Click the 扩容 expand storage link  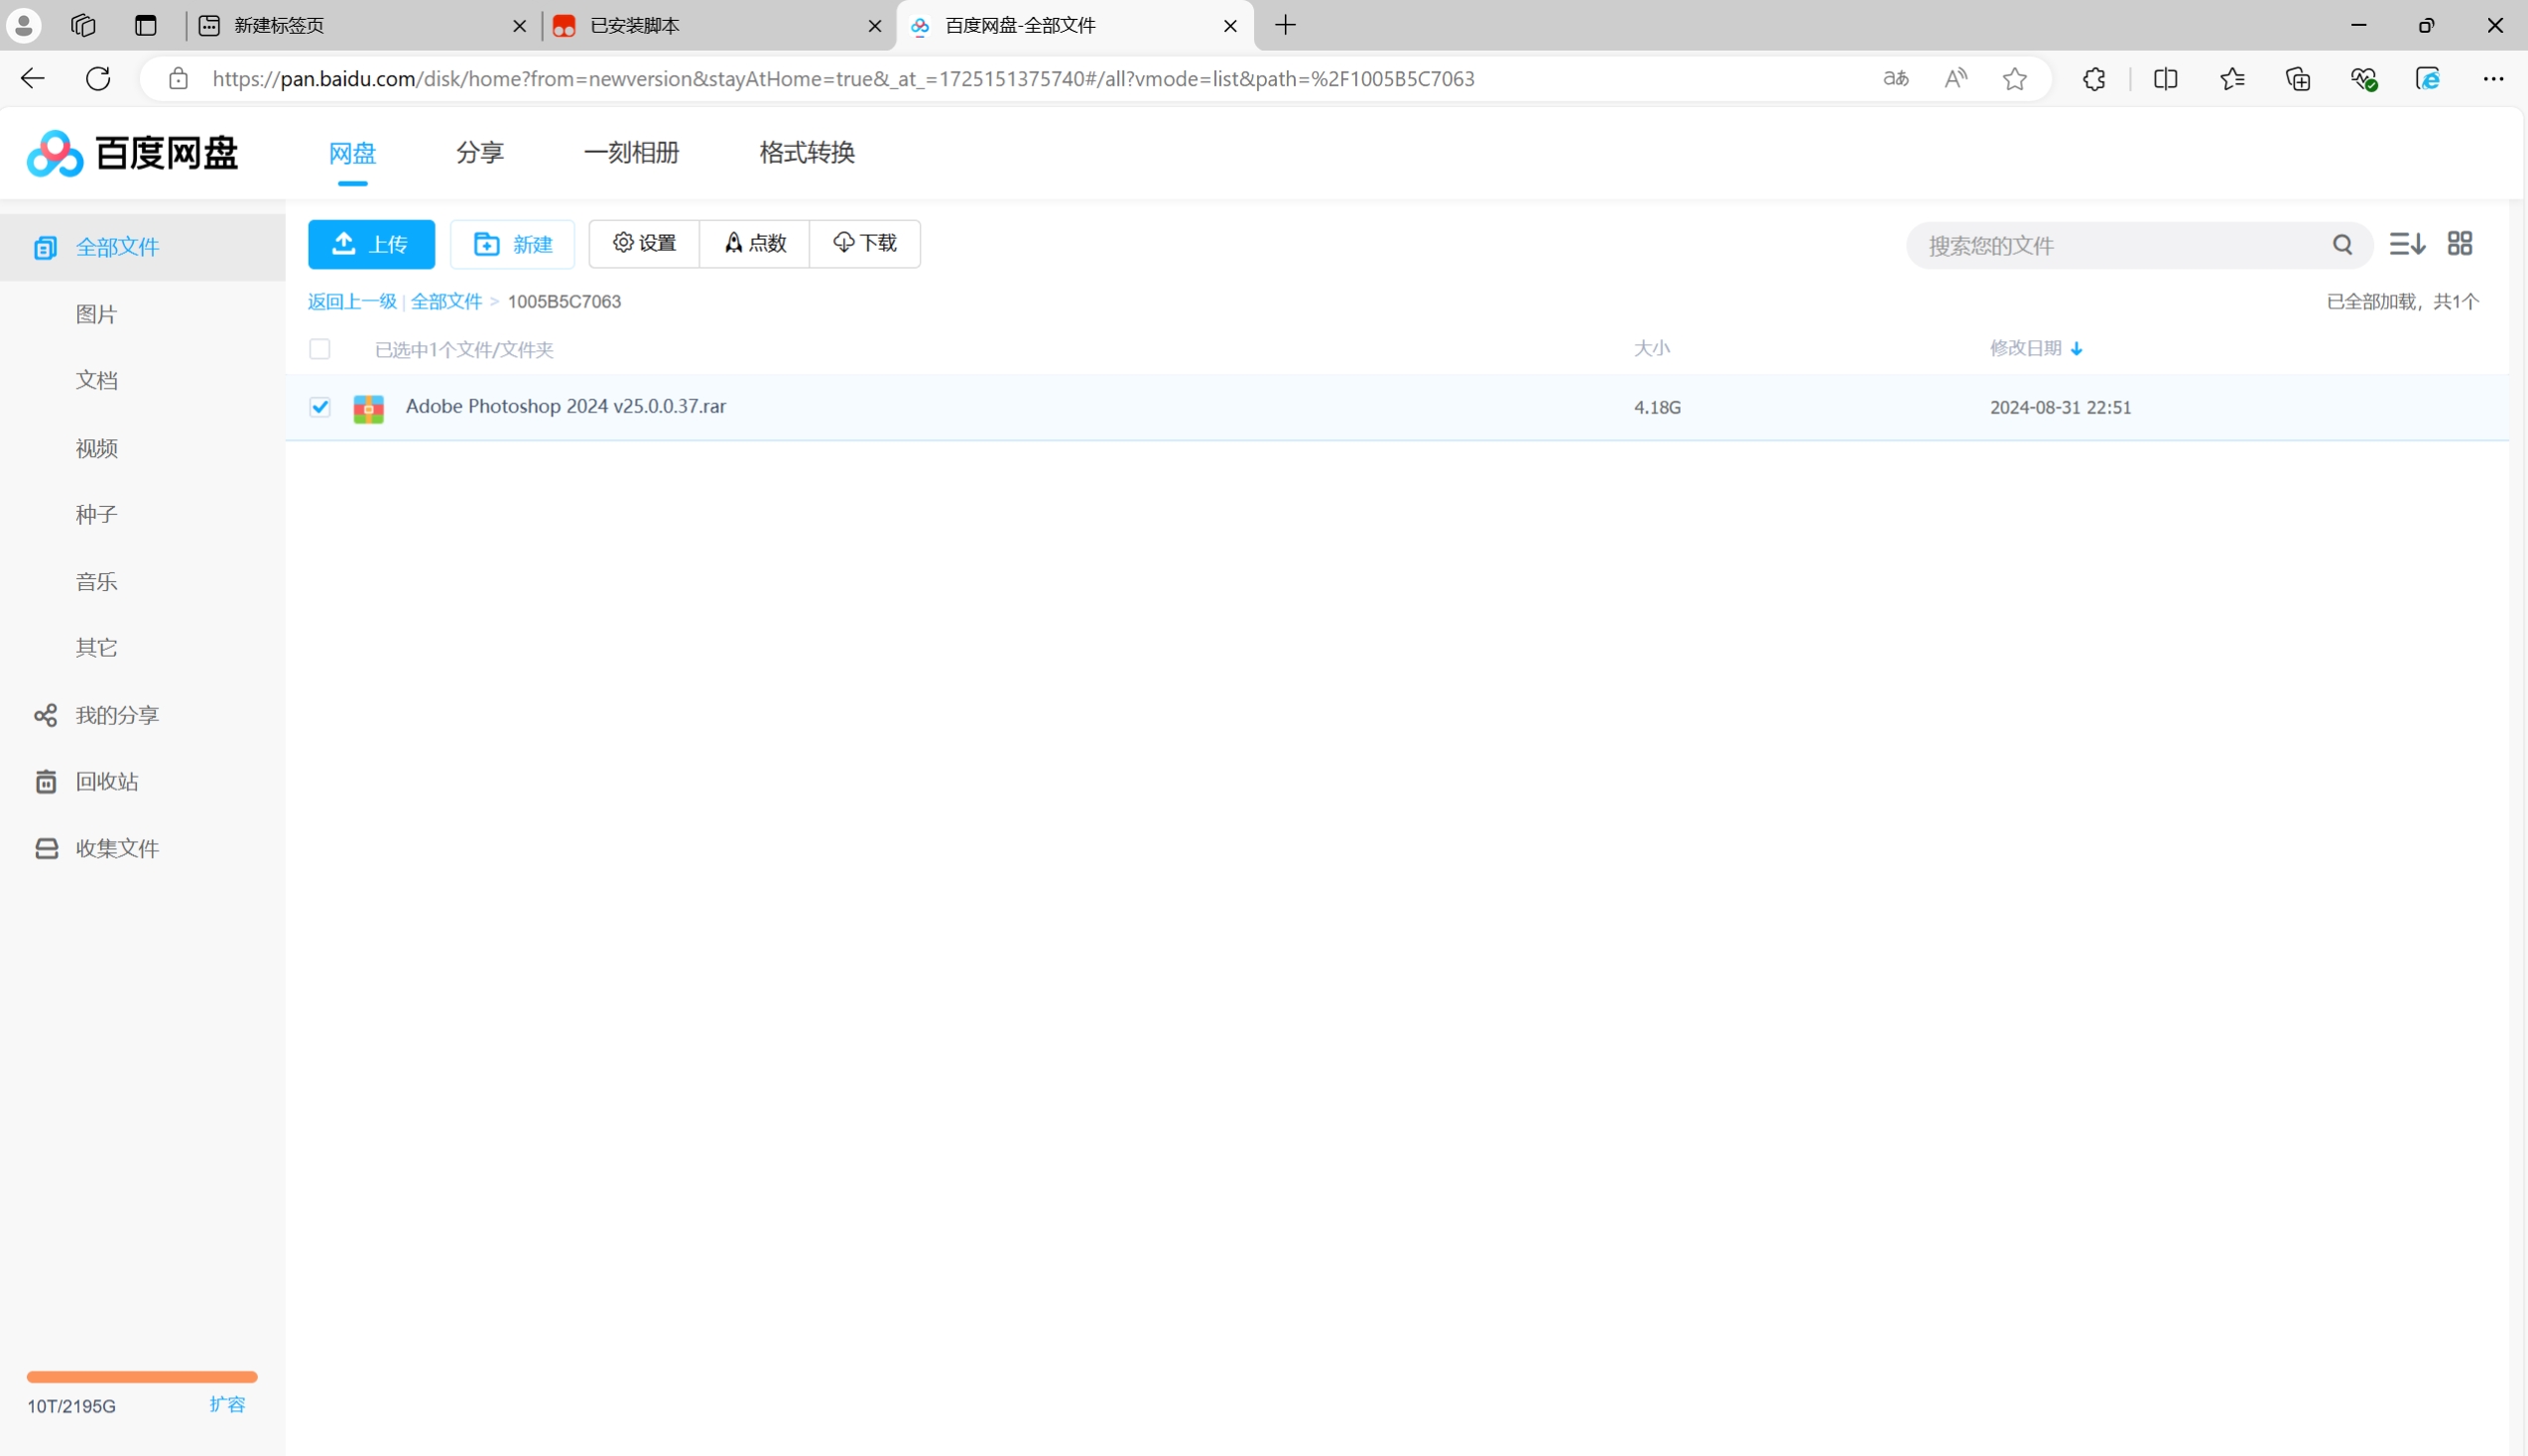(x=228, y=1404)
